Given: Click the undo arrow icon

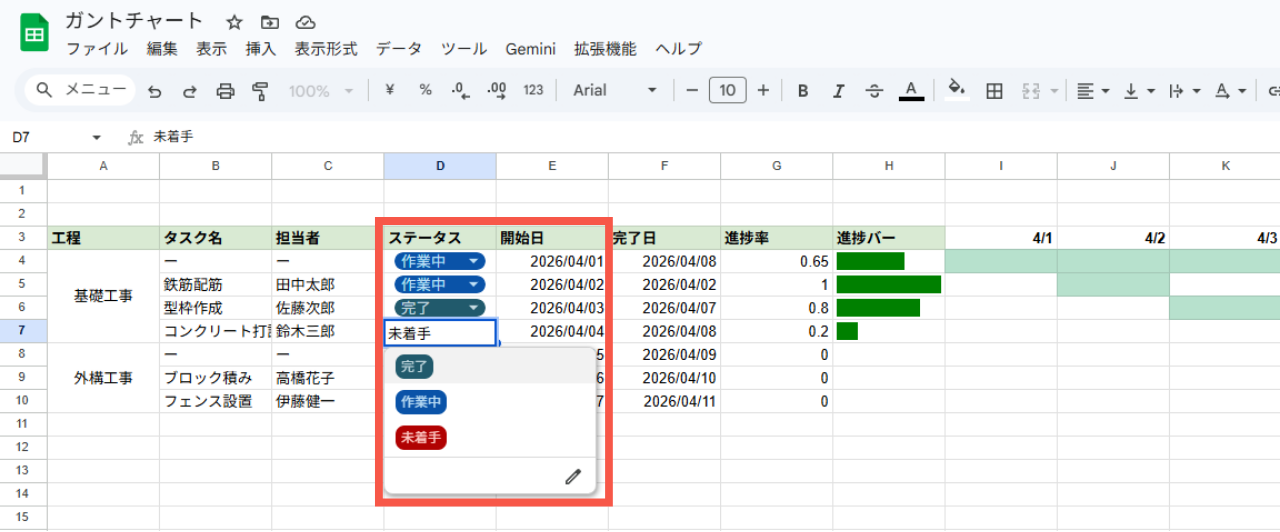Looking at the screenshot, I should click(x=155, y=91).
